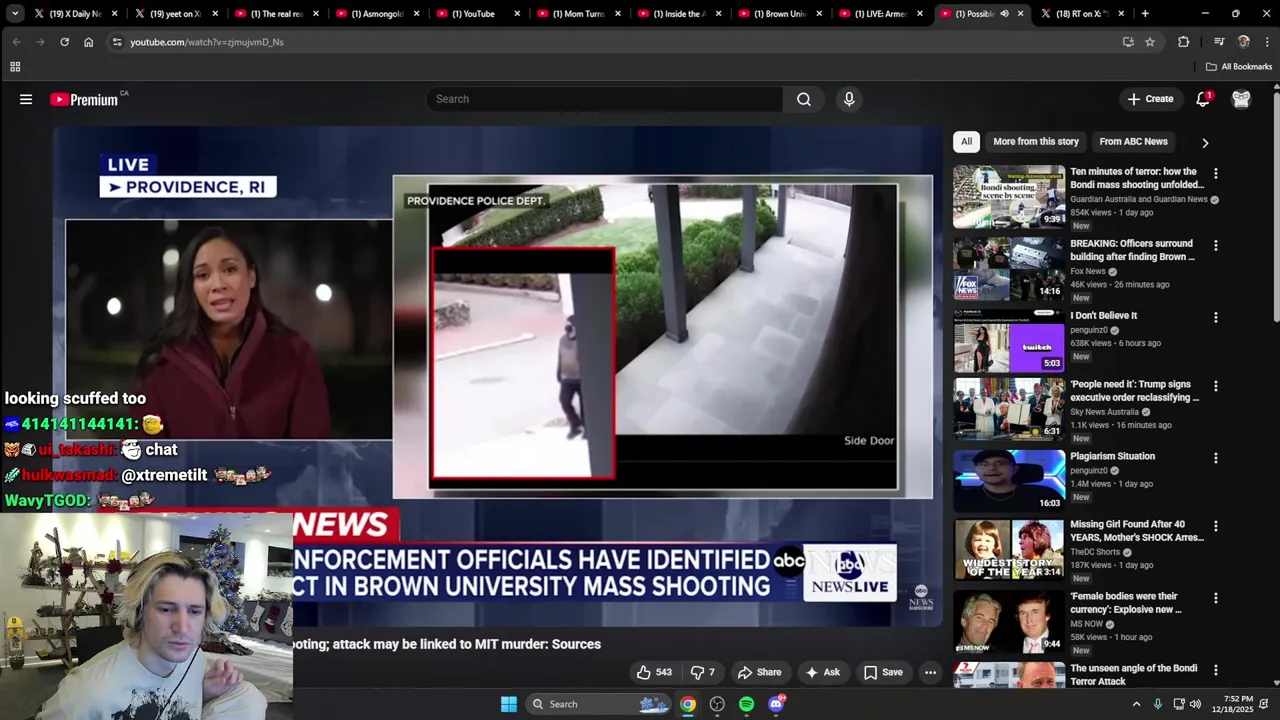Select the All filter chip
The width and height of the screenshot is (1280, 720).
[966, 142]
